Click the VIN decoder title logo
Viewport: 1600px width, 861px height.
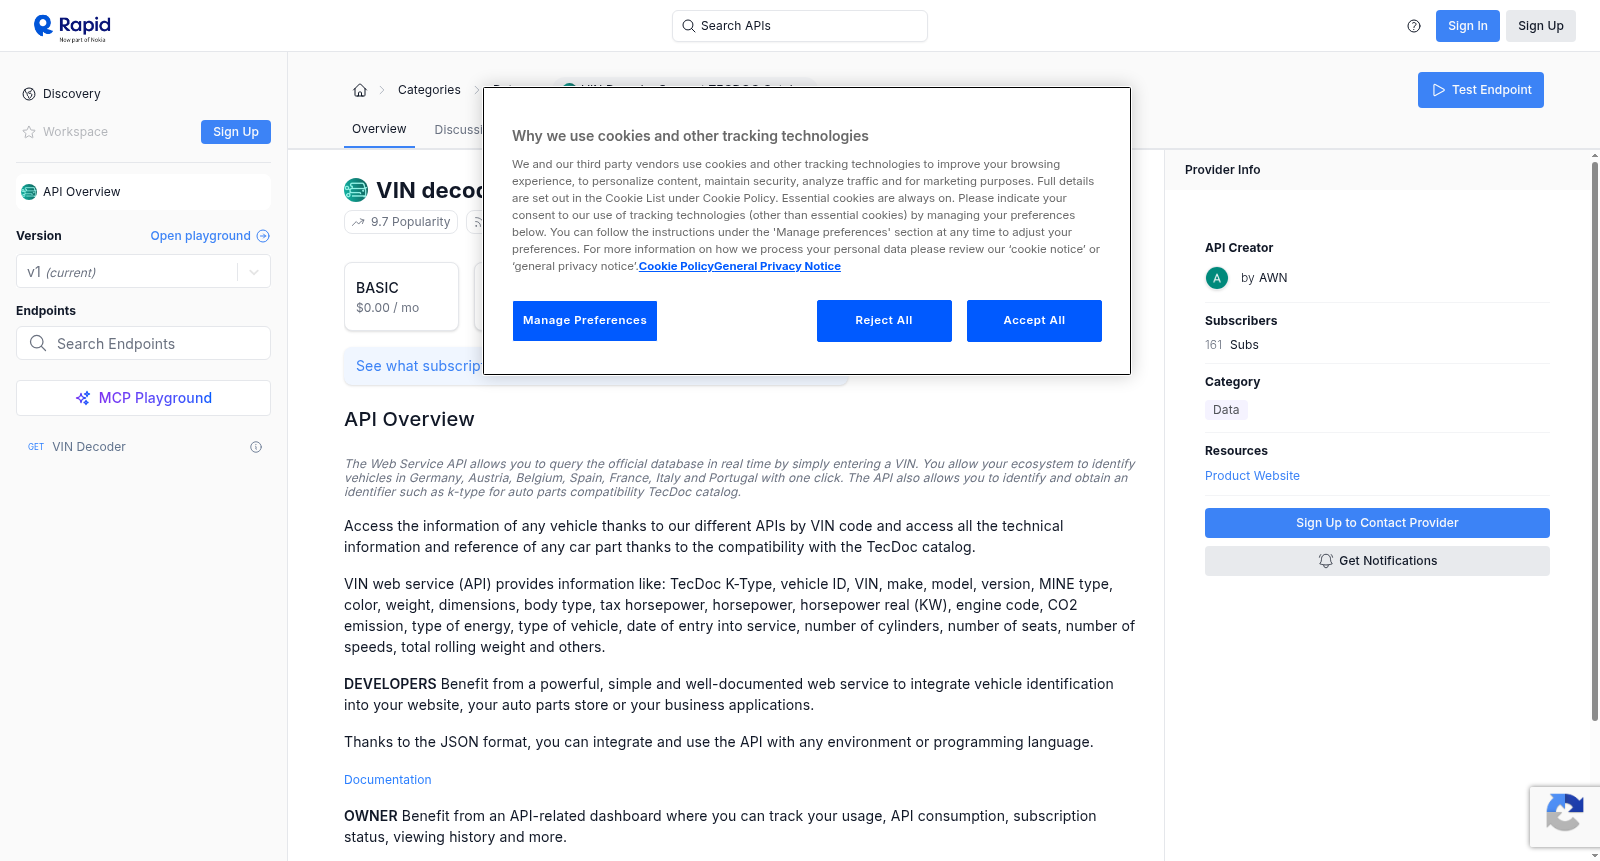(356, 190)
